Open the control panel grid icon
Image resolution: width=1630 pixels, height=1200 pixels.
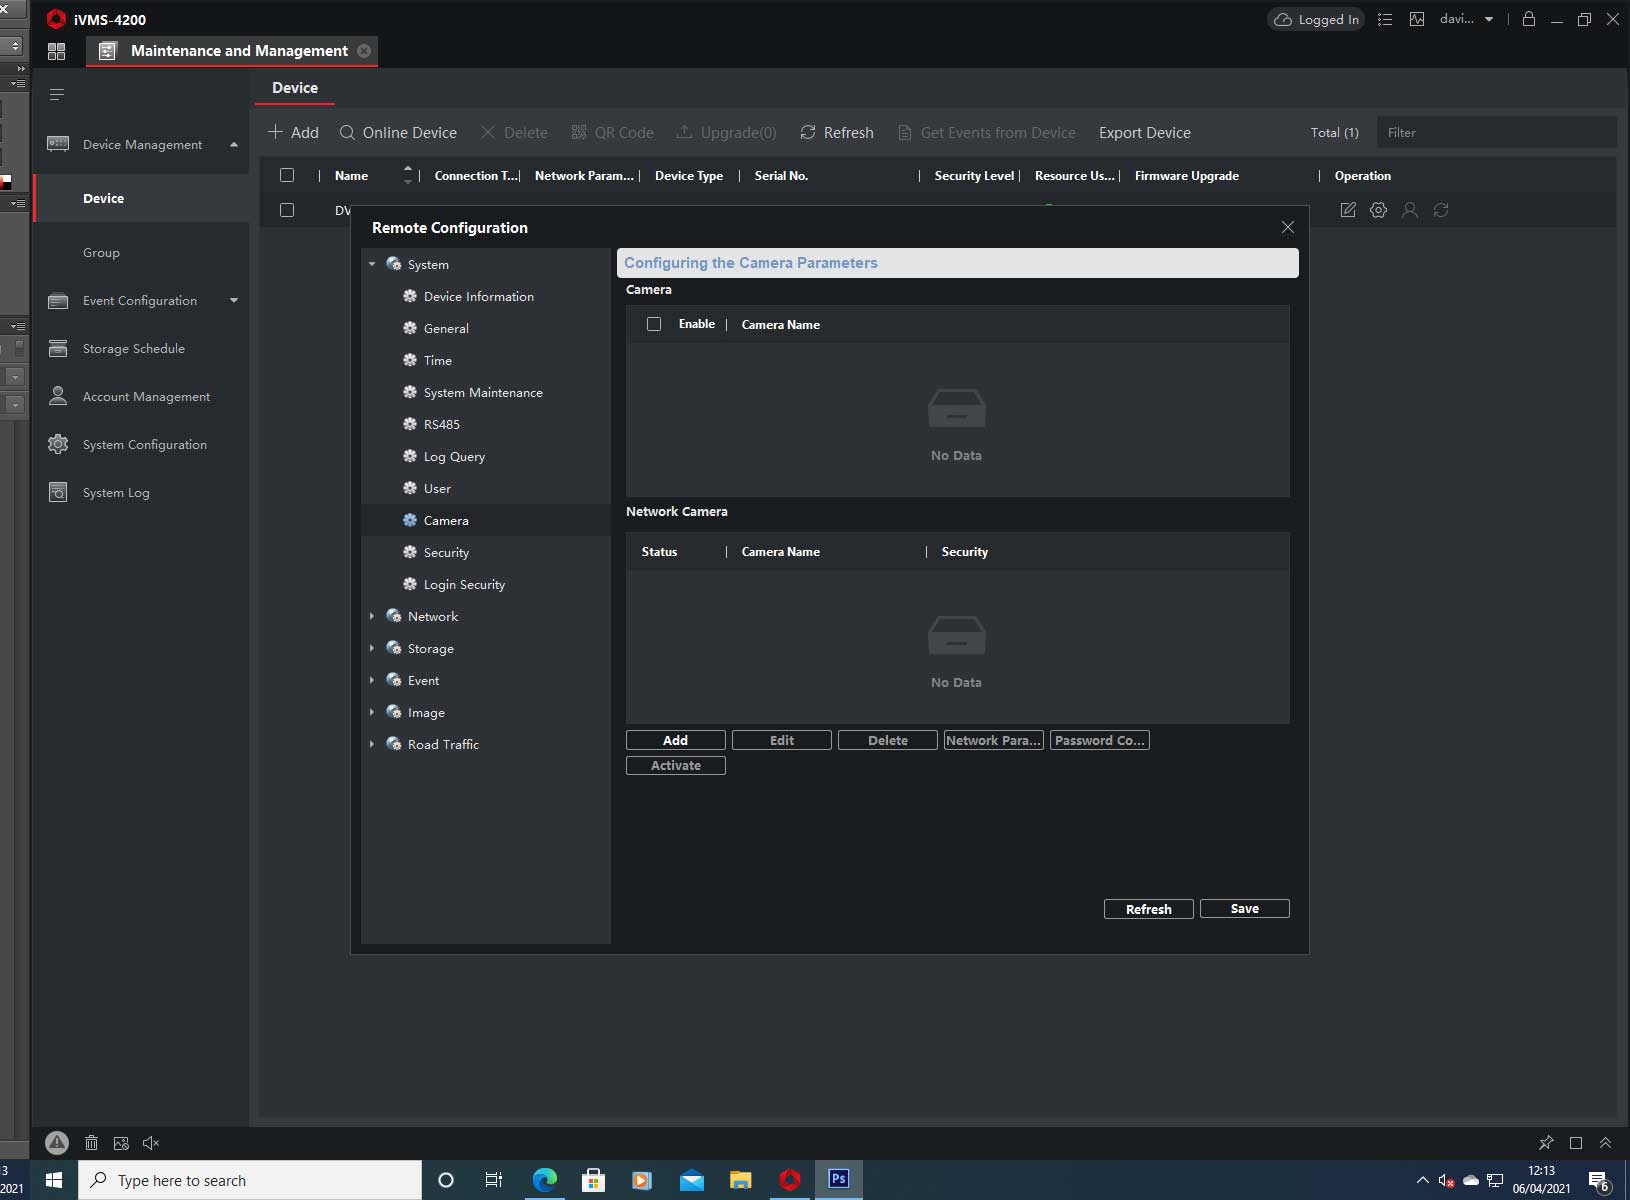coord(56,51)
